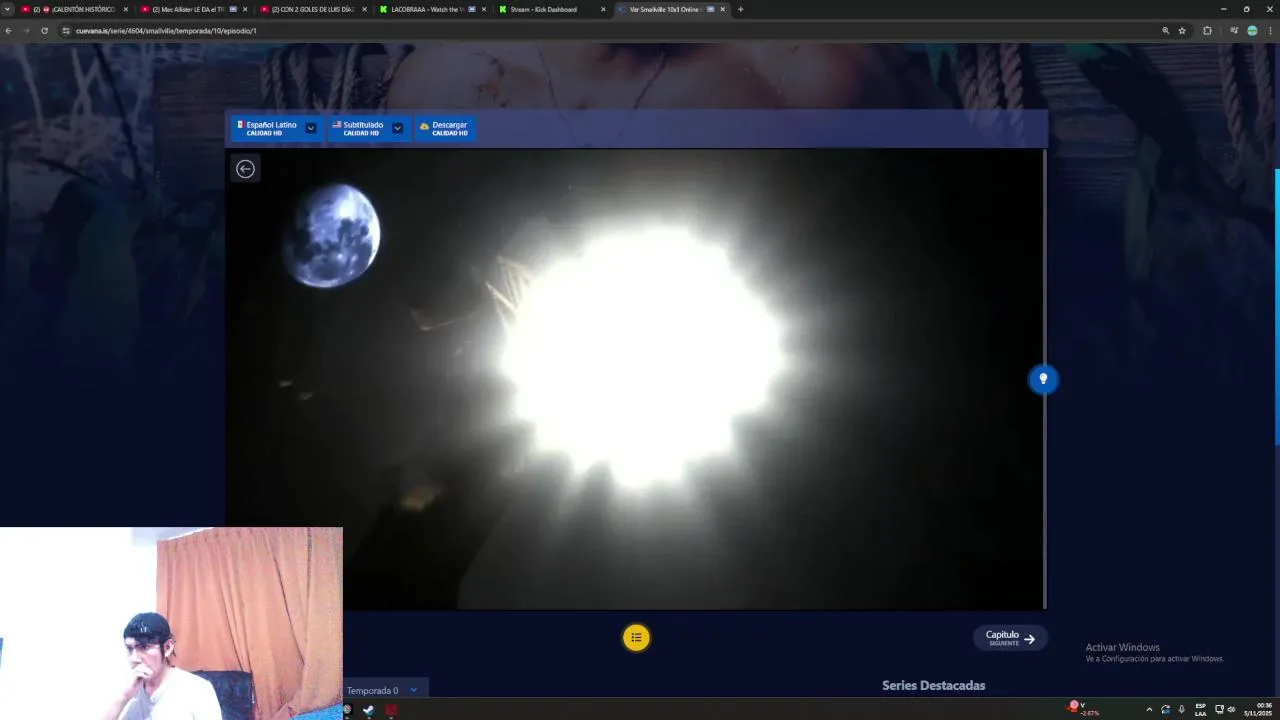This screenshot has width=1280, height=720.
Task: Click the page's vertical scrollbar
Action: (x=1276, y=306)
